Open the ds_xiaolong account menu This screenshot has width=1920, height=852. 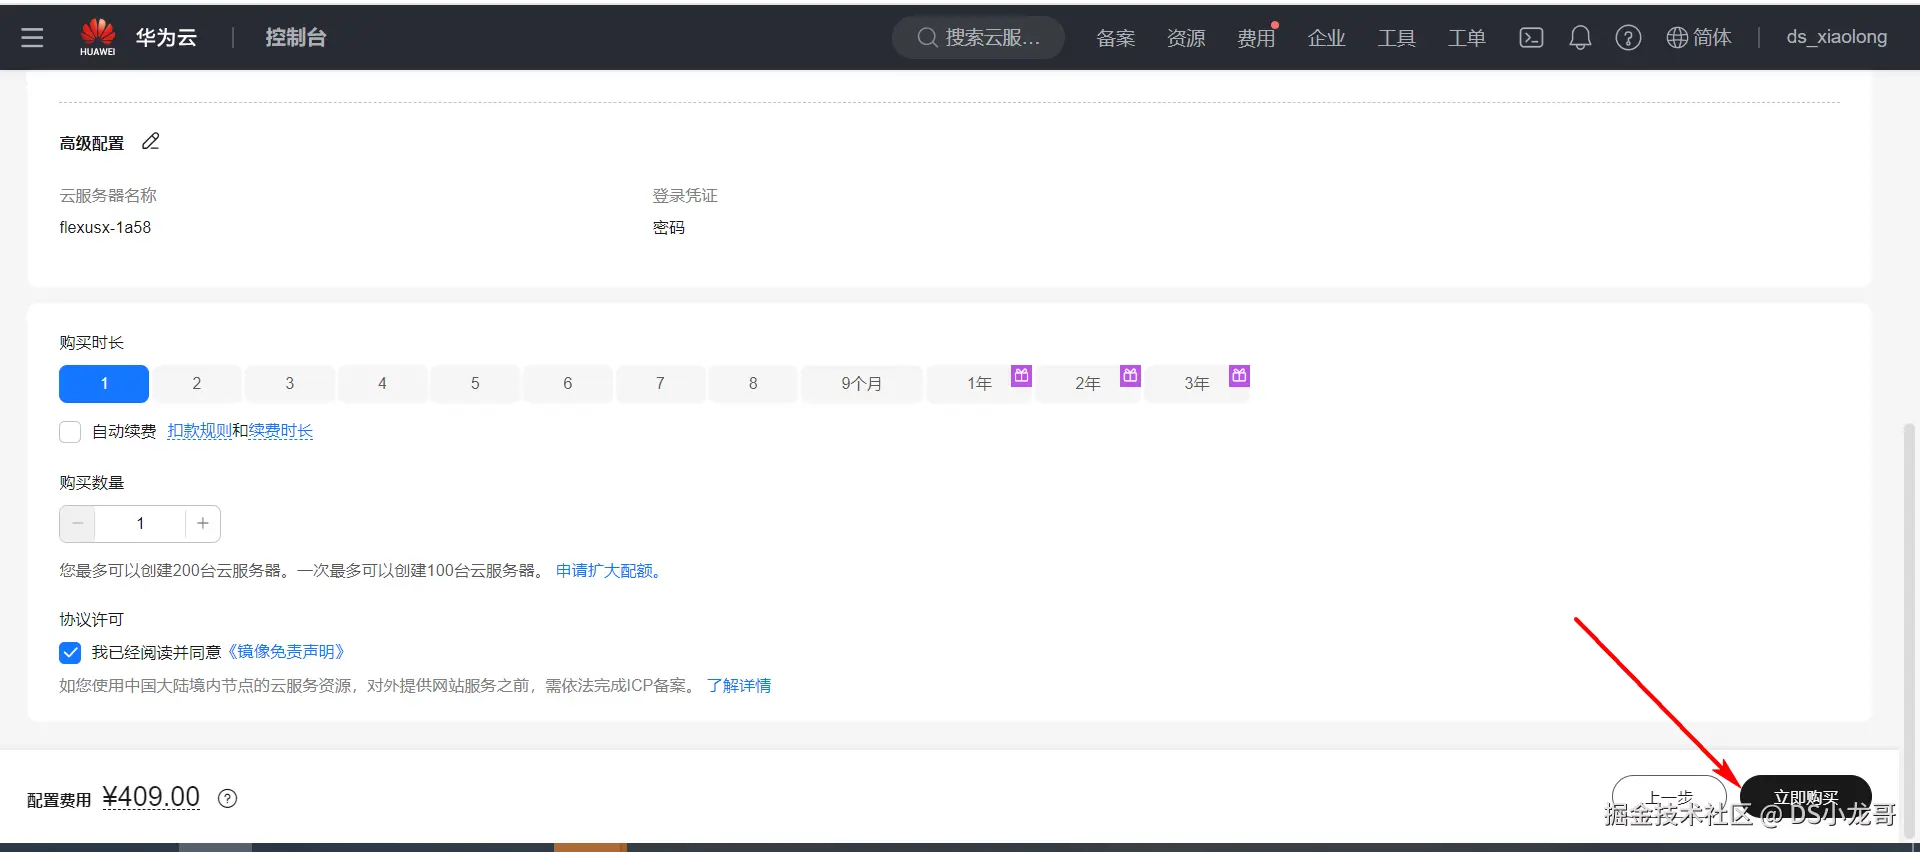[x=1837, y=37]
